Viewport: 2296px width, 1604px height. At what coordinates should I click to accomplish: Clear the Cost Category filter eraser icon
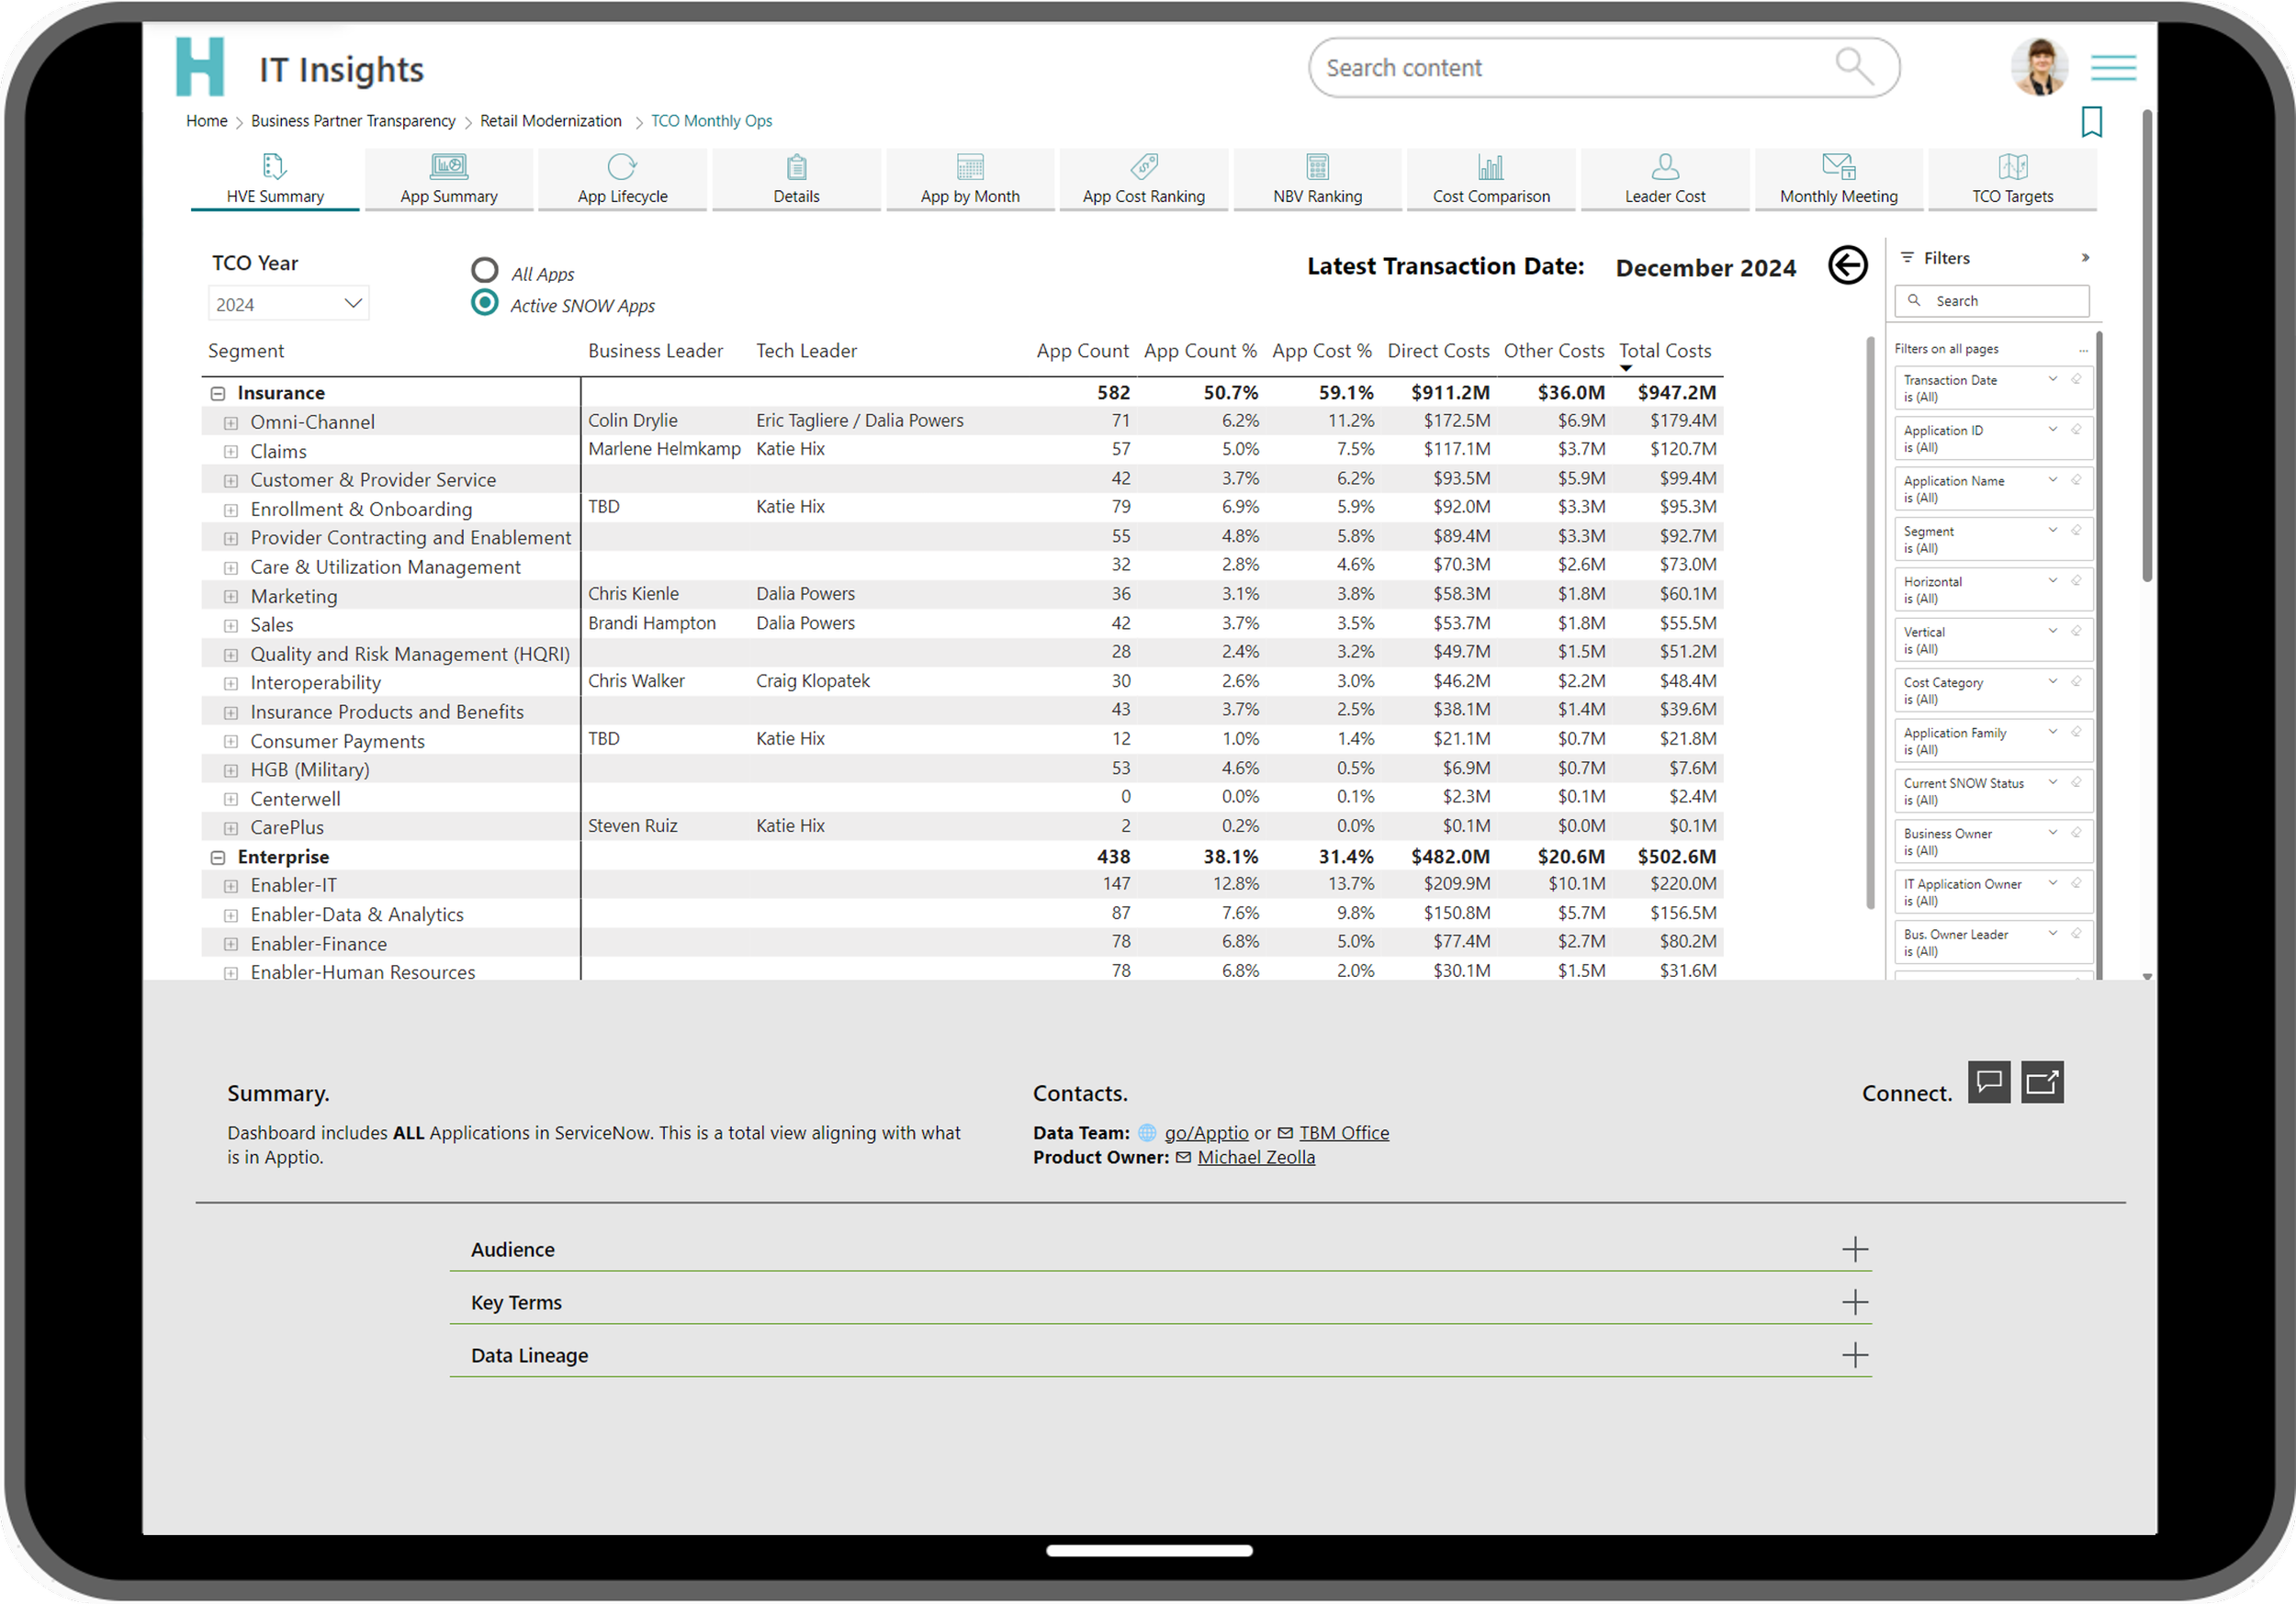(2076, 681)
